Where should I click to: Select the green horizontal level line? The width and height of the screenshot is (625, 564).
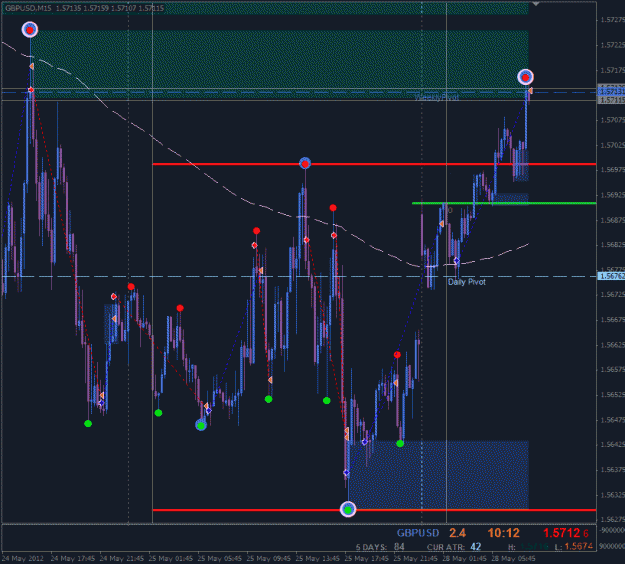point(504,203)
